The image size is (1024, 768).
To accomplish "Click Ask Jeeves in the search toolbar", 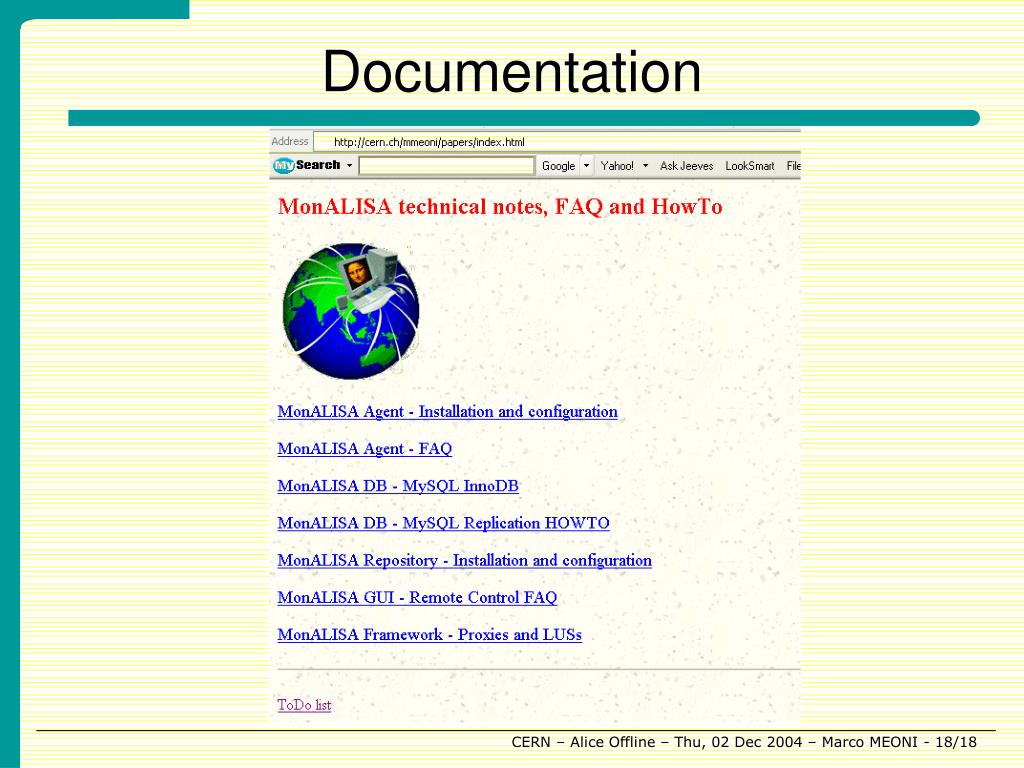I will (x=686, y=166).
